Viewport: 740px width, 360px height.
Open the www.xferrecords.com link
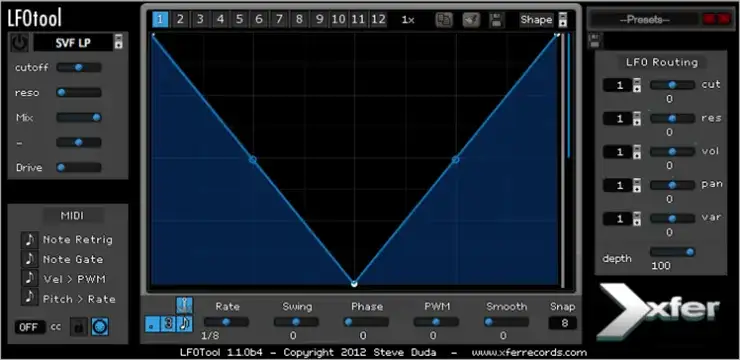(529, 352)
